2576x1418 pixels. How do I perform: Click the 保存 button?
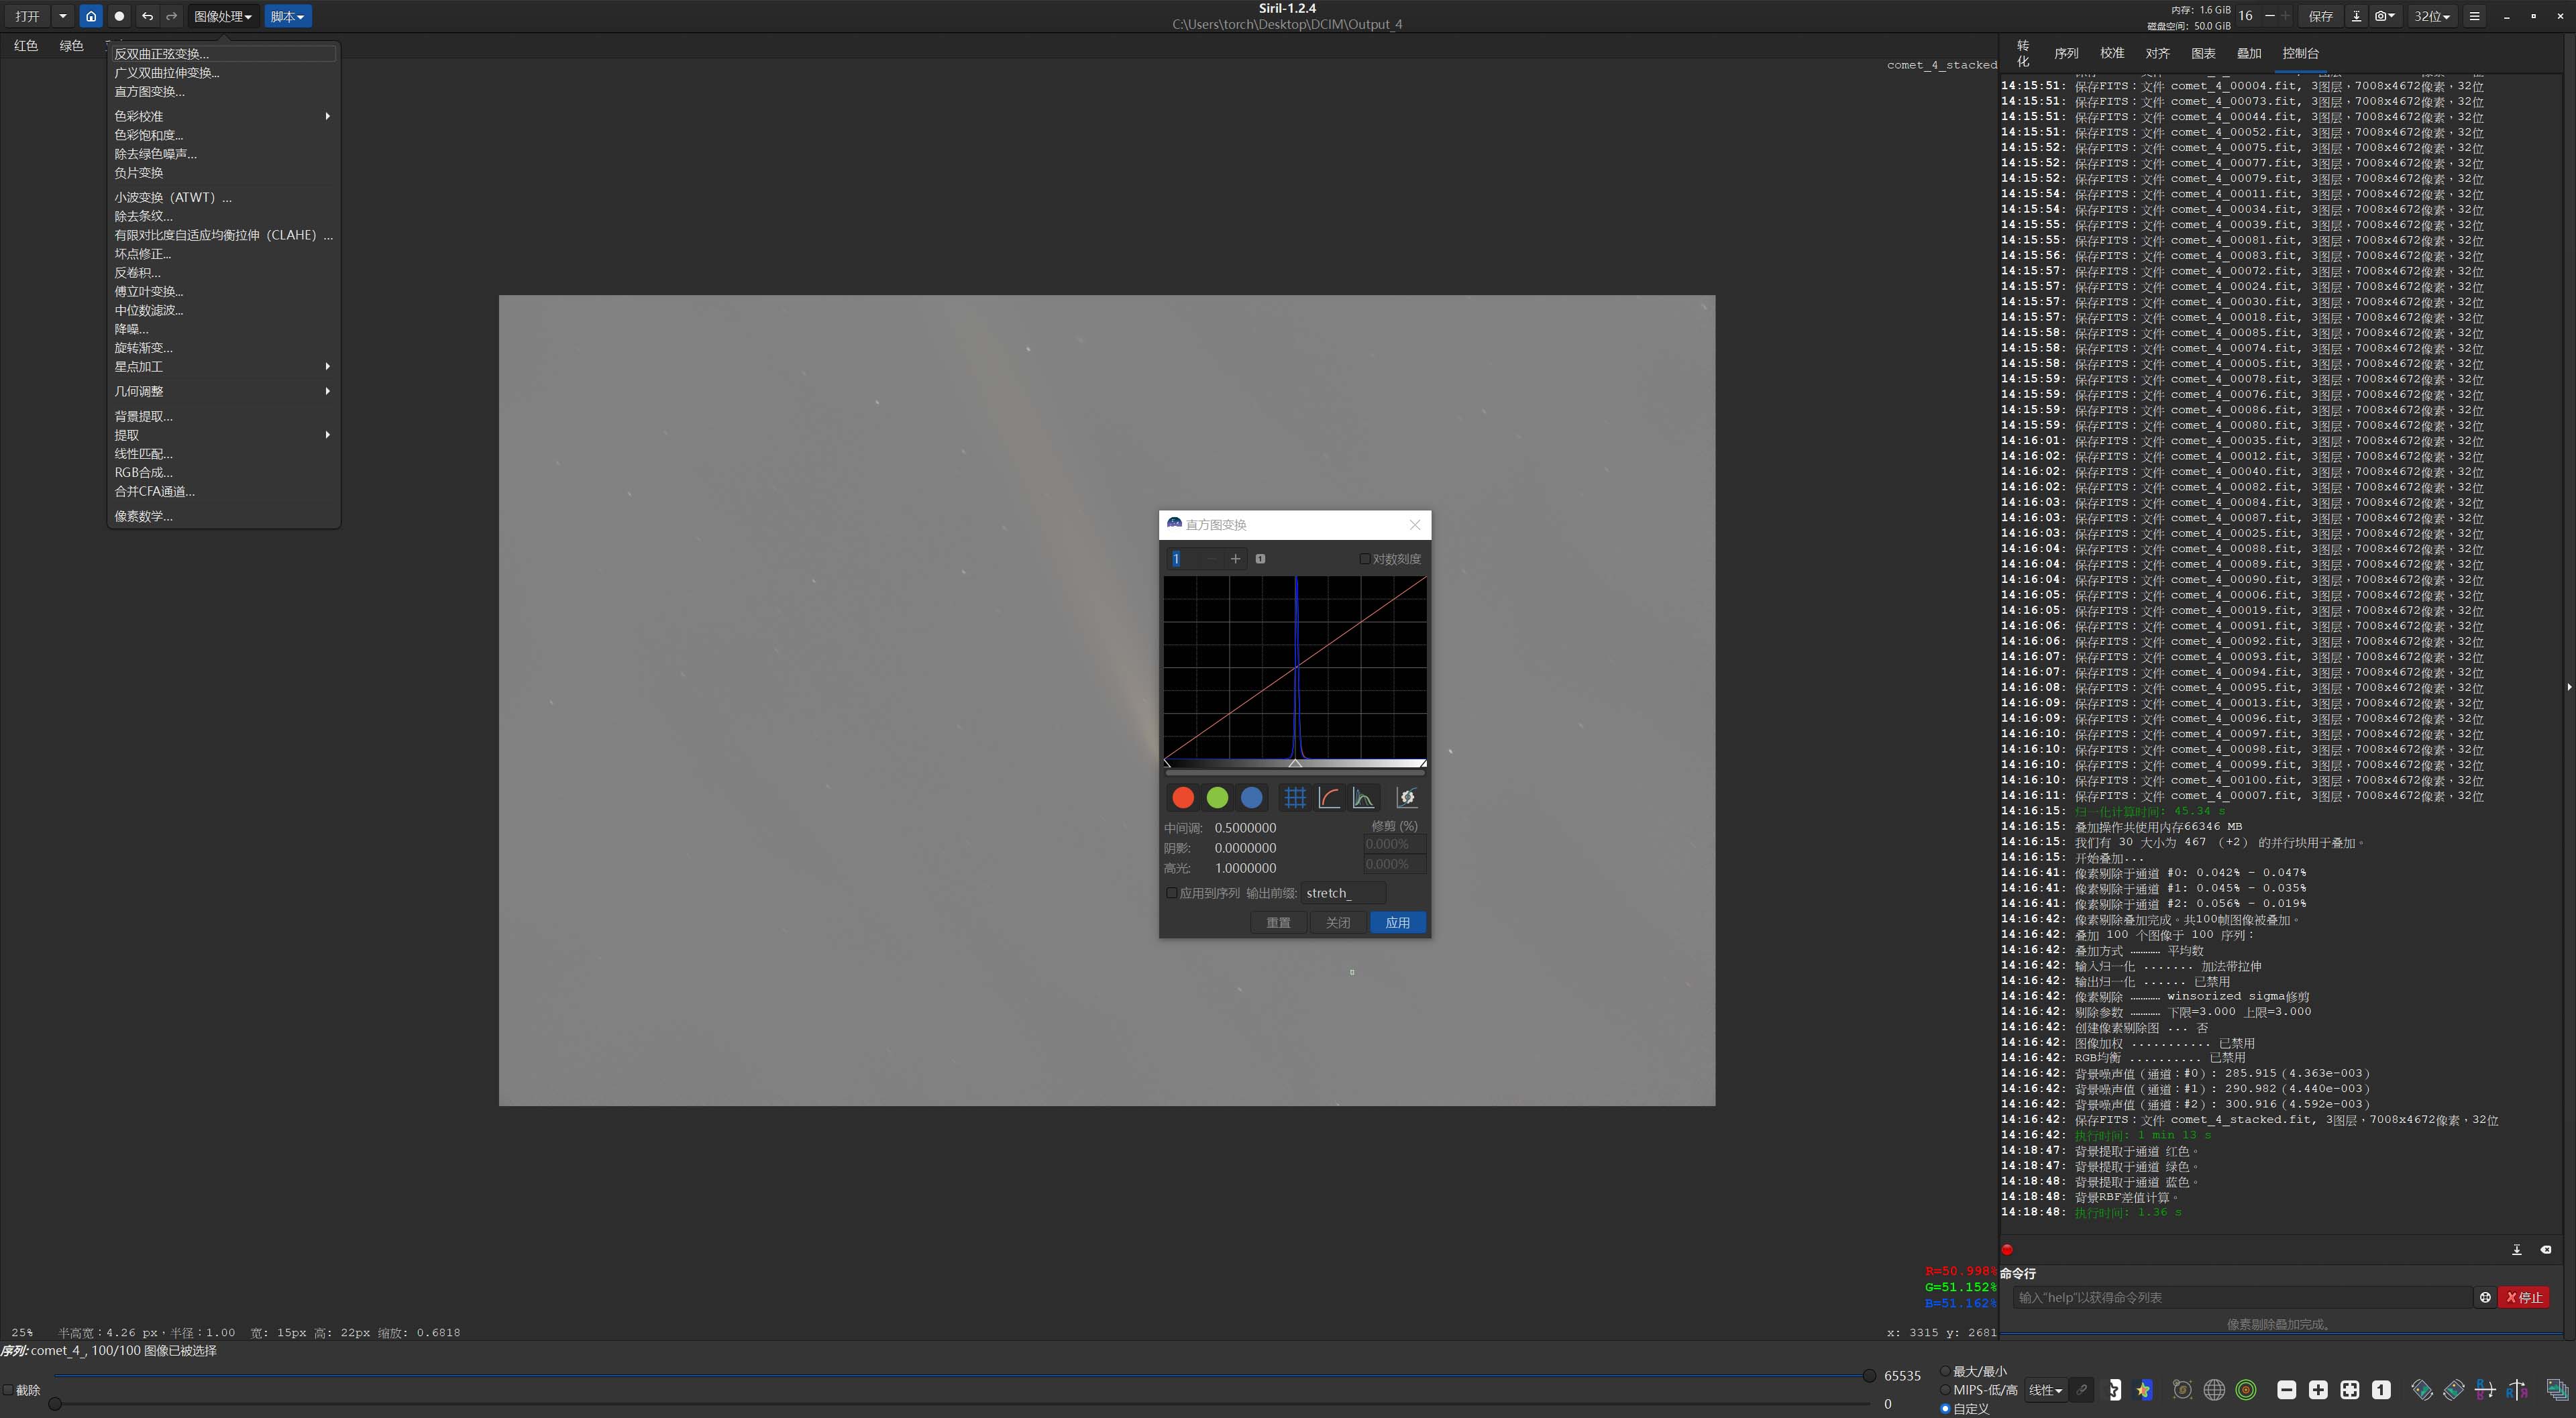click(x=2320, y=16)
